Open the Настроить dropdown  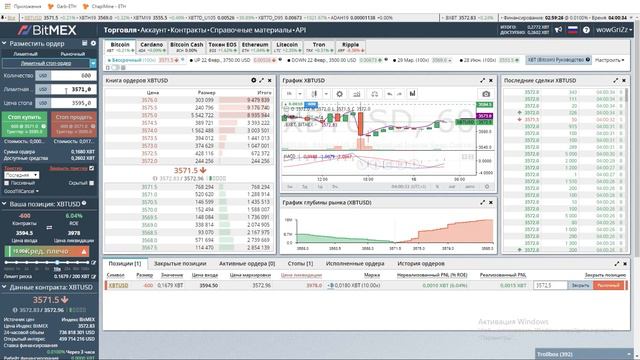point(609,60)
